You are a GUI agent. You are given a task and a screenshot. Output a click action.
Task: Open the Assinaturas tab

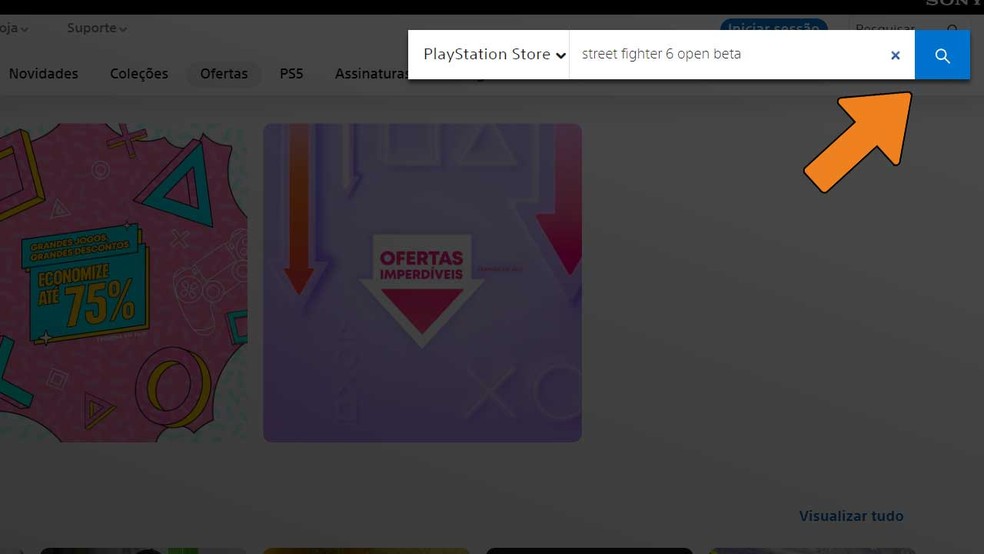(x=372, y=74)
